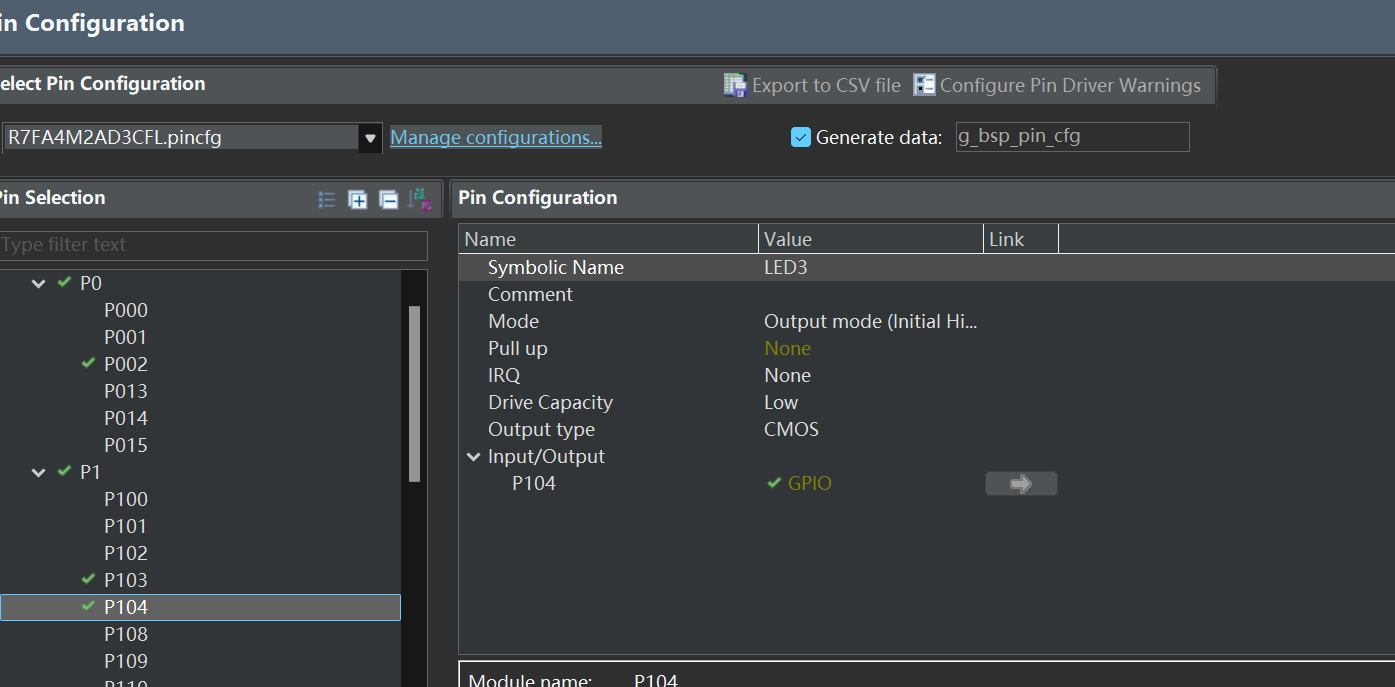Sort pins alphabetically with the a-z icon
Viewport: 1395px width, 687px height.
(x=421, y=199)
